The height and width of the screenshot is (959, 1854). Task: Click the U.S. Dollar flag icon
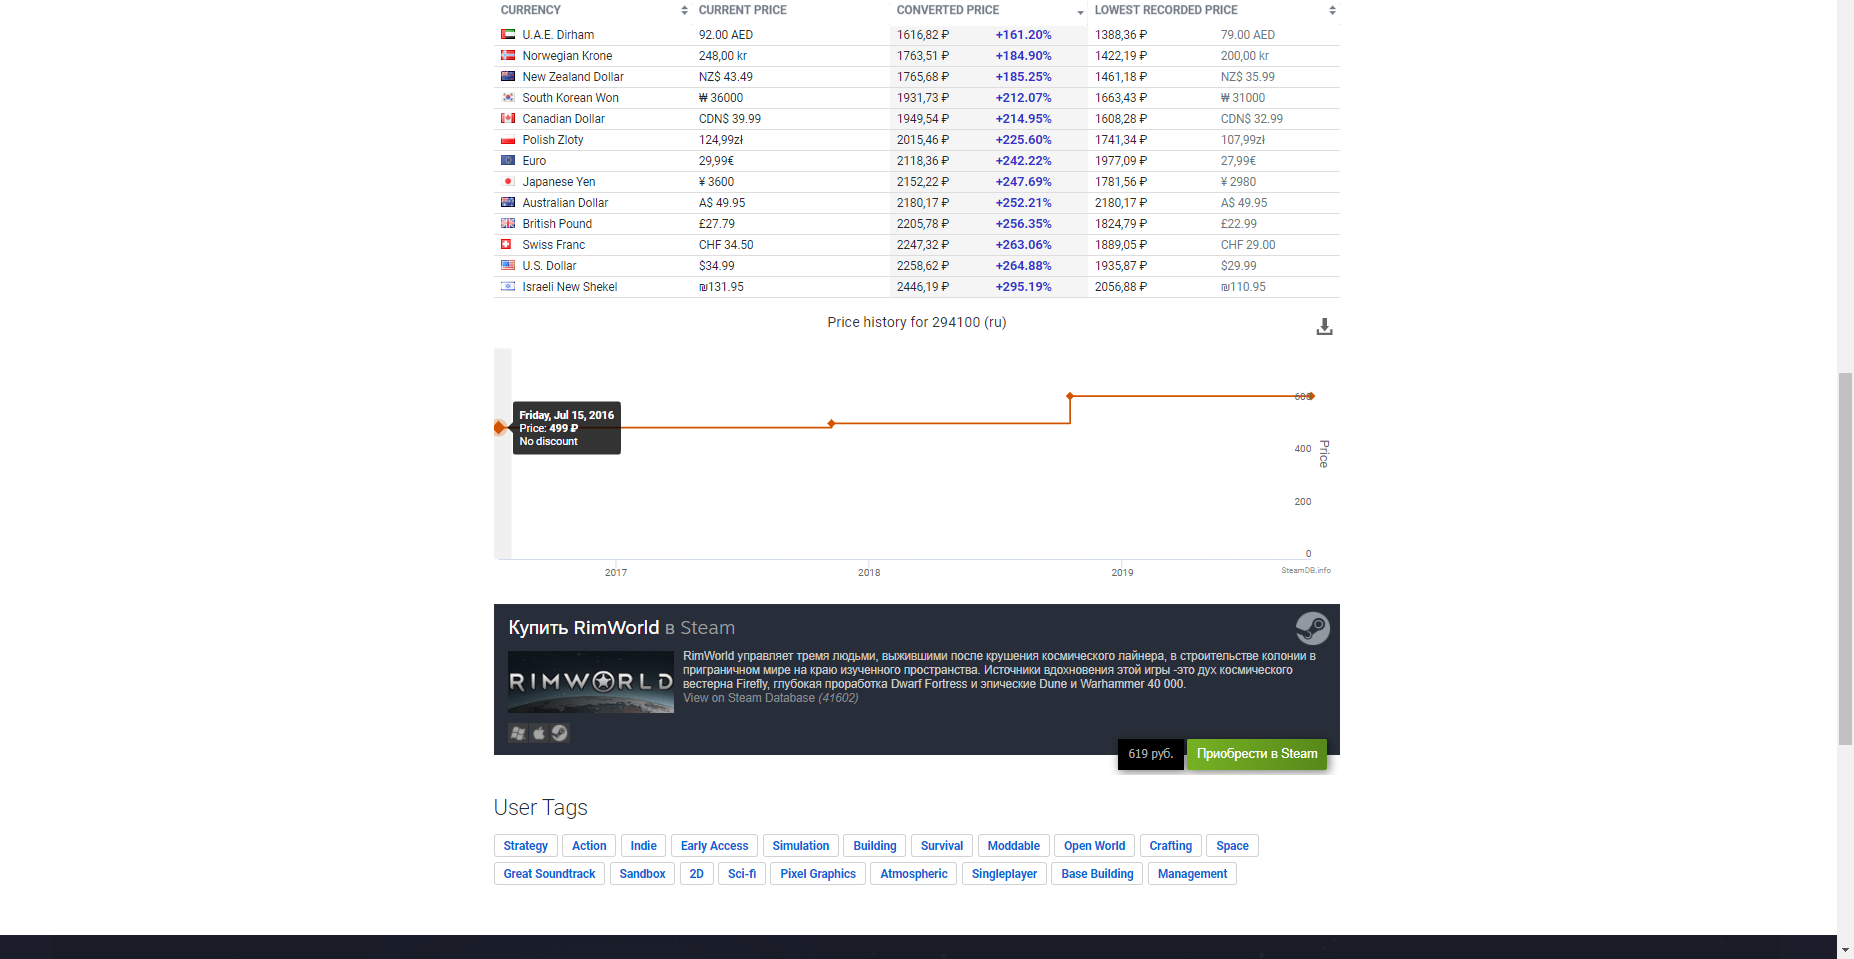508,266
